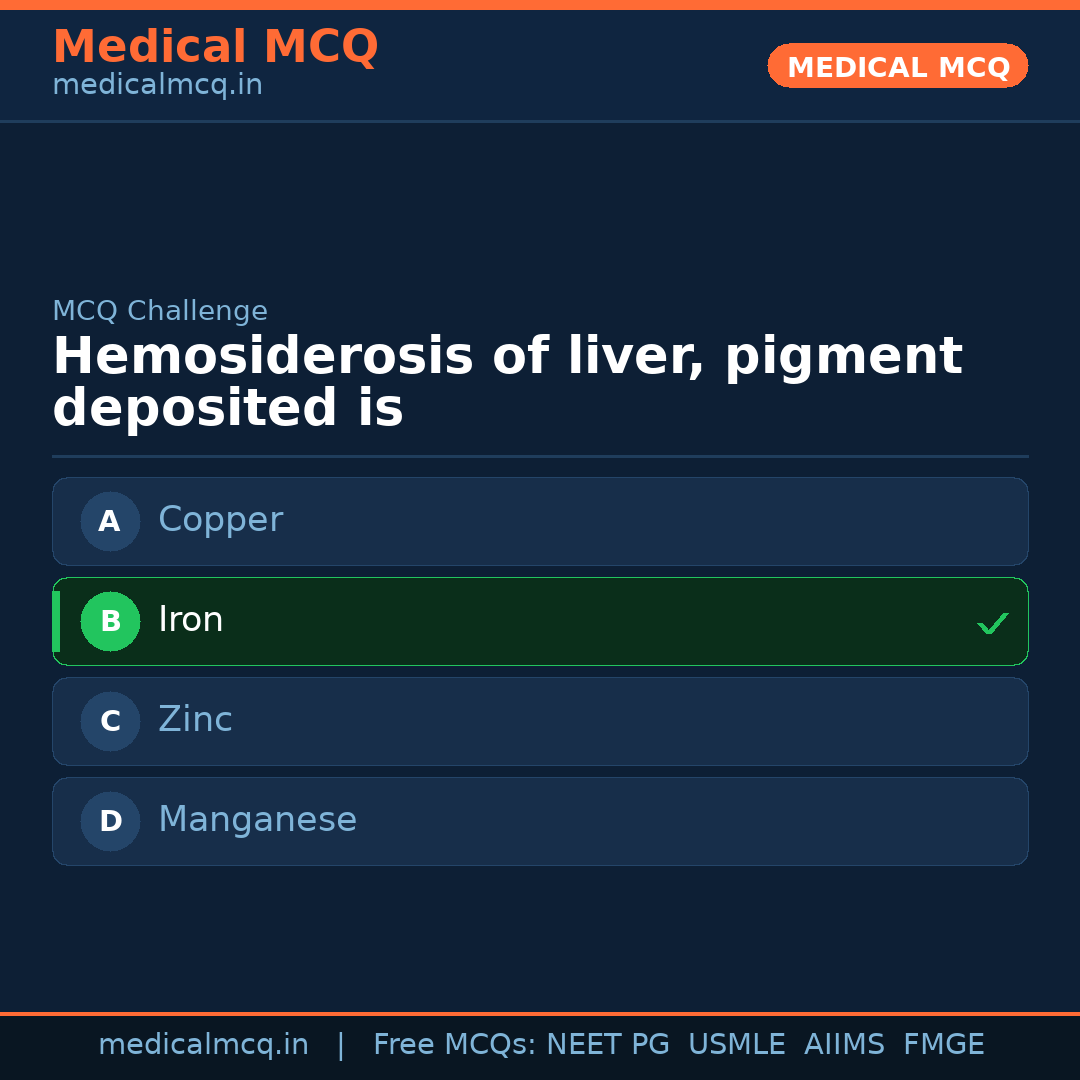Visit medicalmcq.in link under the title

(157, 86)
